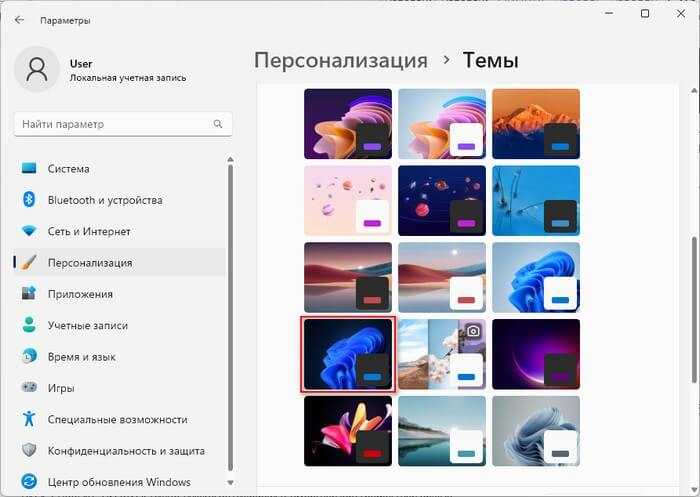Click the Приложения icon

pyautogui.click(x=29, y=294)
